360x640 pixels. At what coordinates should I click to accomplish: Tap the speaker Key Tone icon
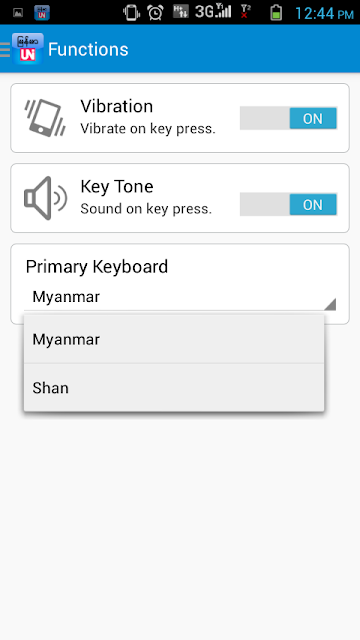click(x=45, y=198)
